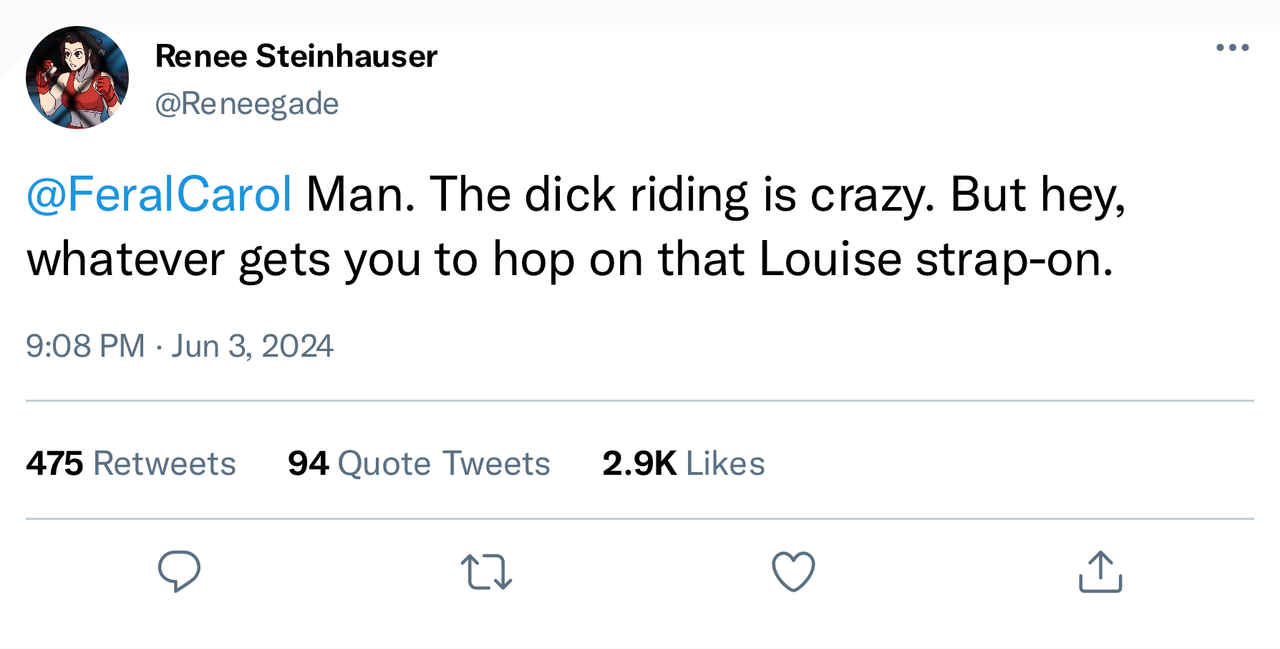Image resolution: width=1280 pixels, height=649 pixels.
Task: Open the three-dot more options menu
Action: point(1232,48)
